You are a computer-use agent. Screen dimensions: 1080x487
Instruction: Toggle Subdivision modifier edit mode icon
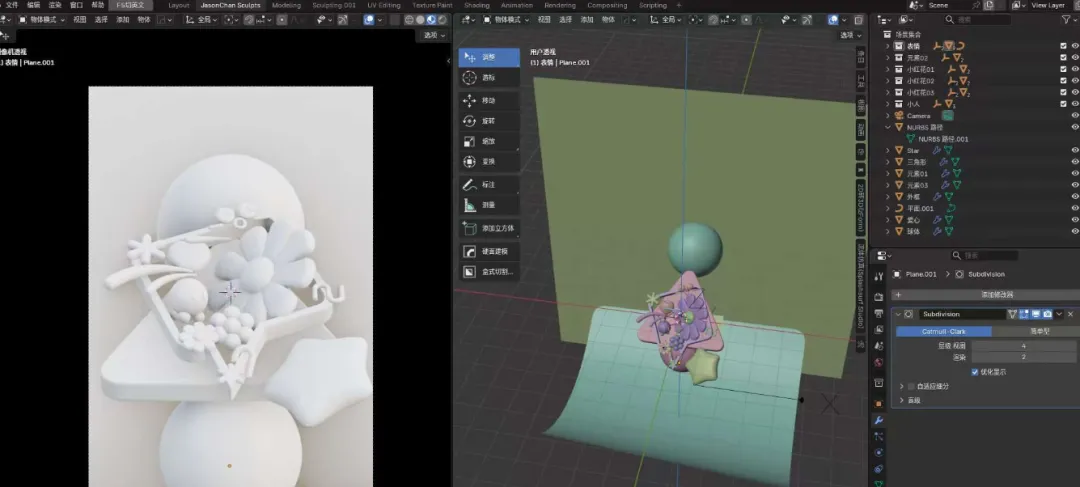pyautogui.click(x=1024, y=314)
